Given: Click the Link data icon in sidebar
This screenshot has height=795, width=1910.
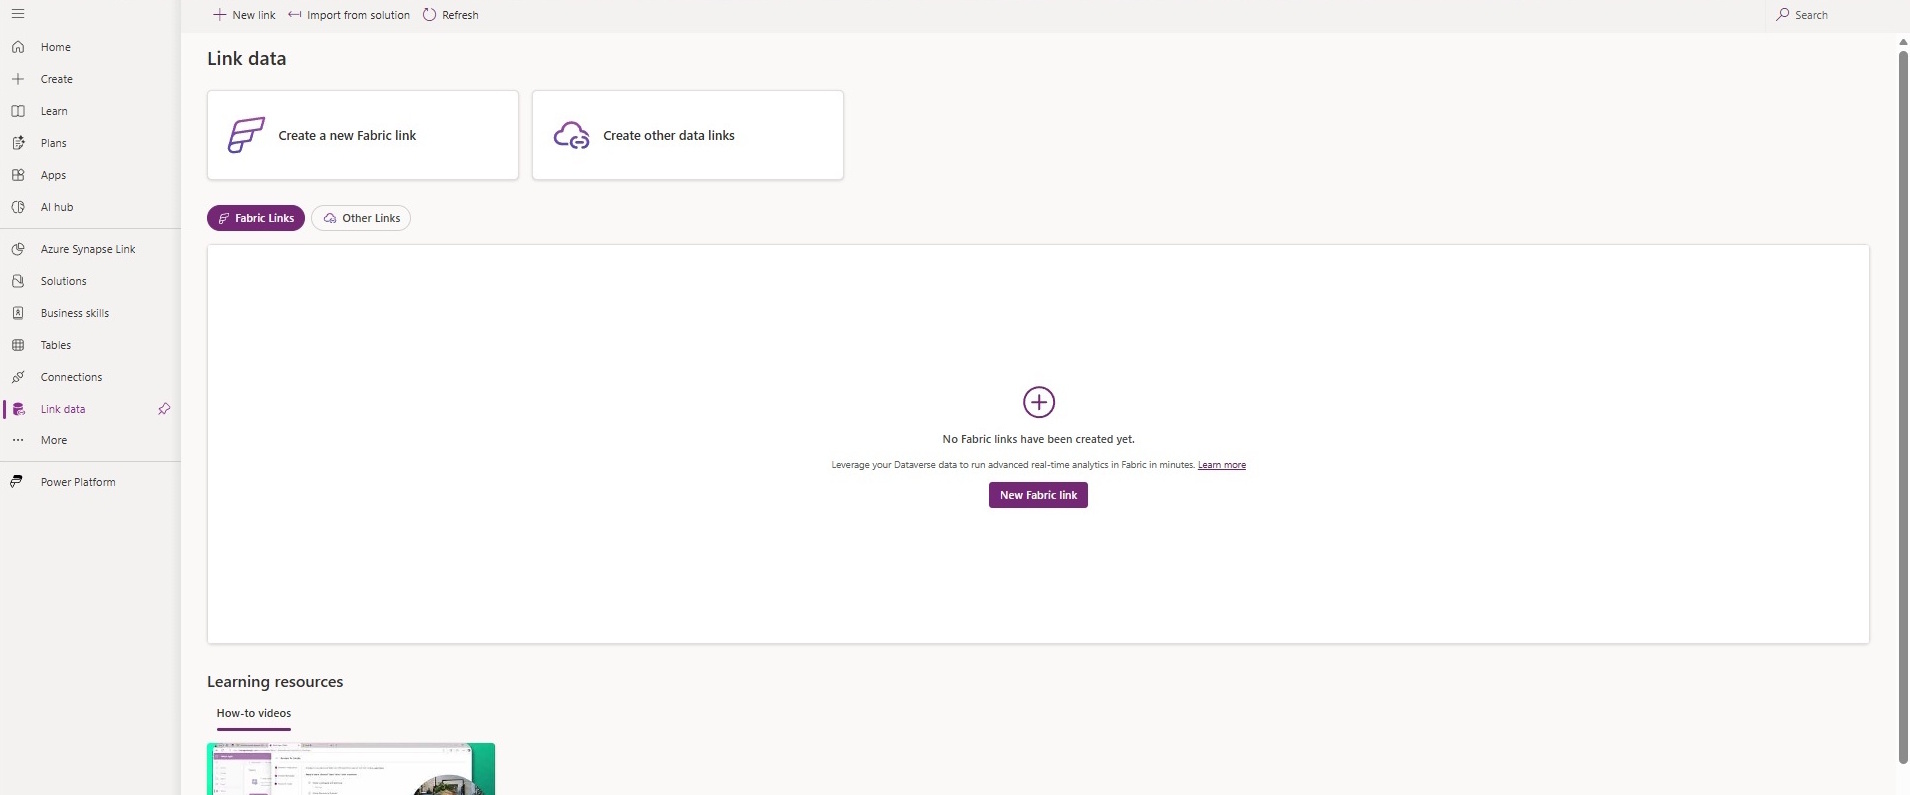Looking at the screenshot, I should click(x=18, y=409).
